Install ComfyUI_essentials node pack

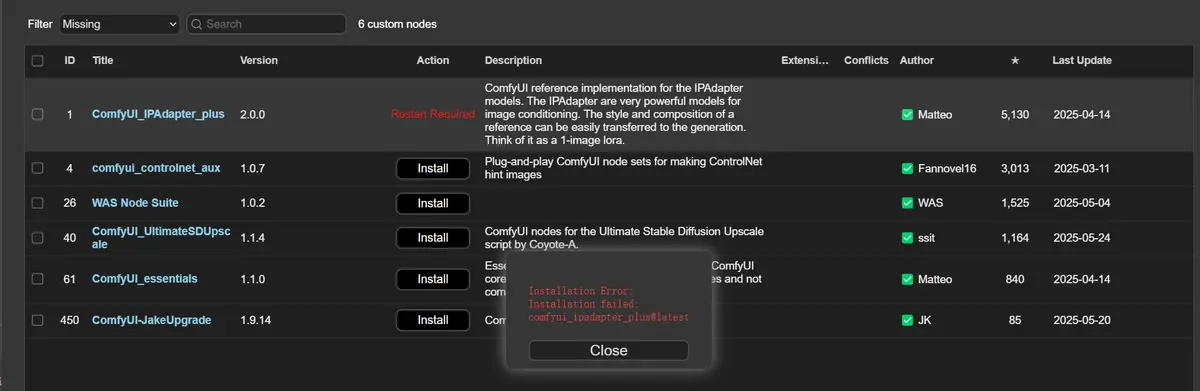[x=433, y=279]
